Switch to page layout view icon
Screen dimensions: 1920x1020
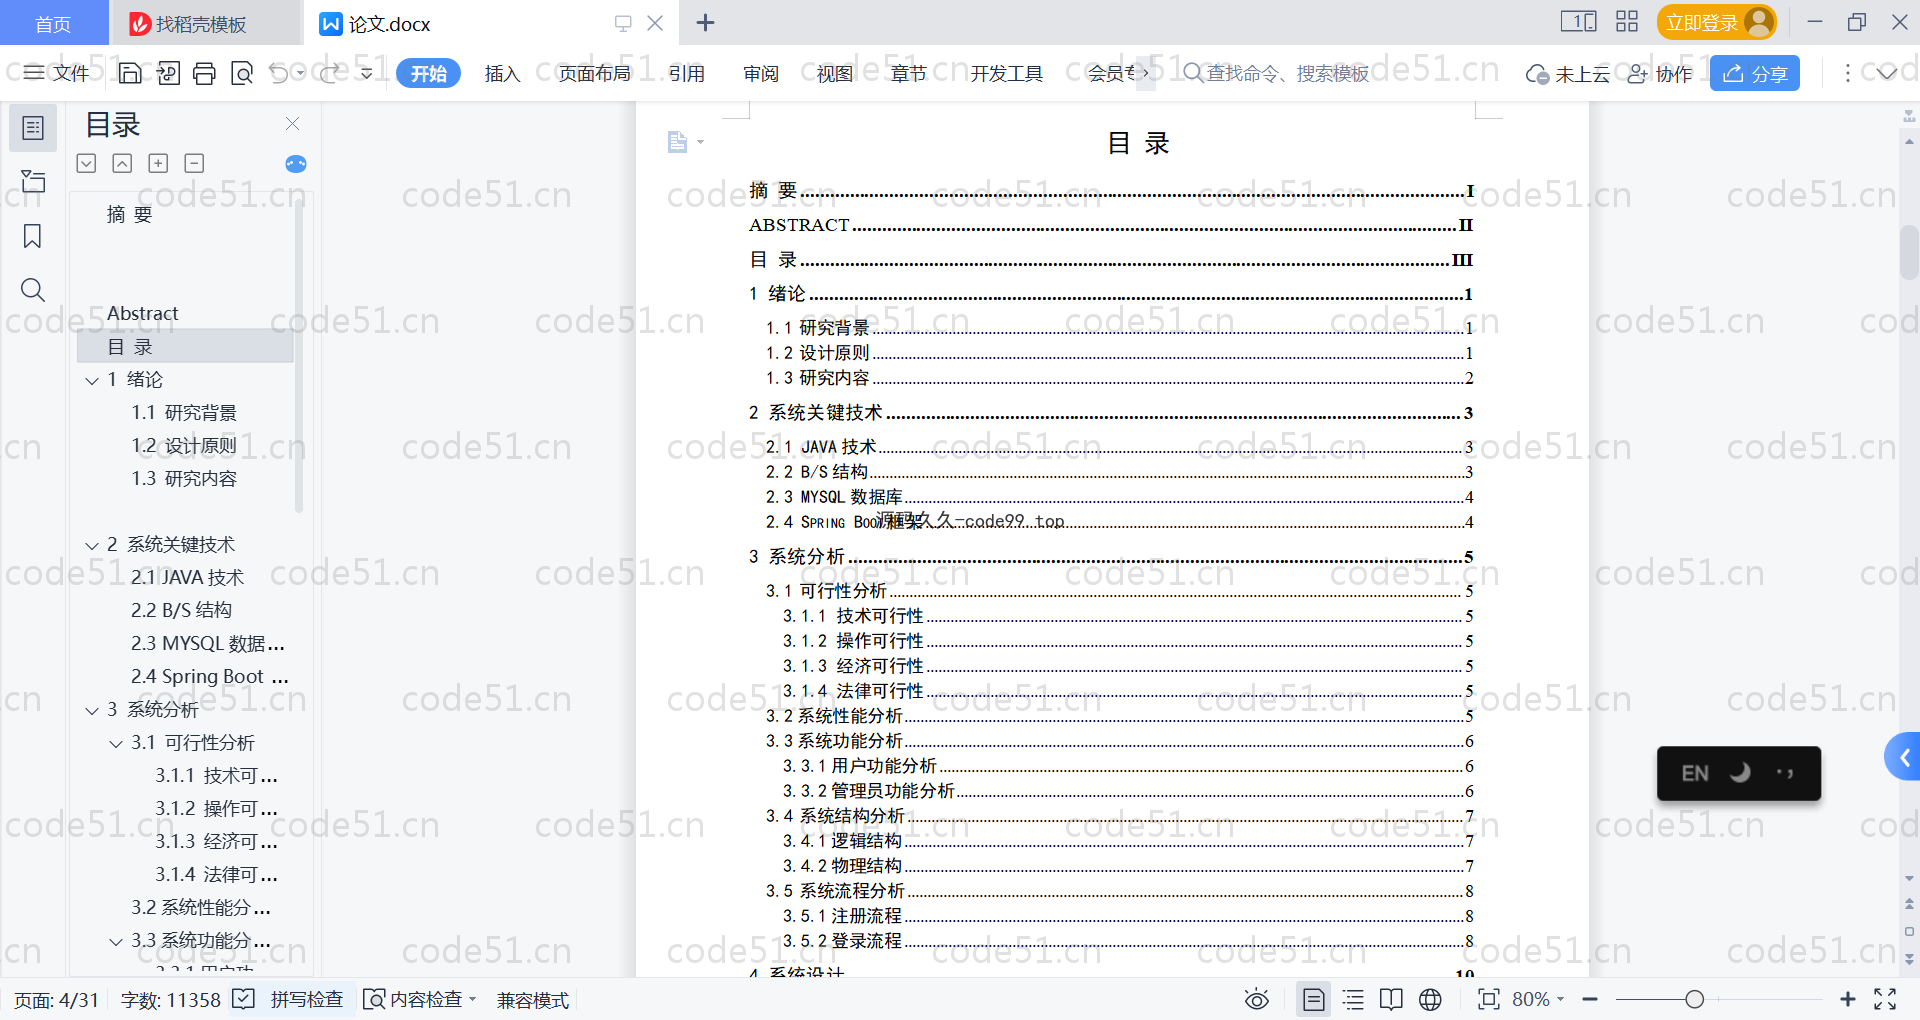tap(1313, 999)
